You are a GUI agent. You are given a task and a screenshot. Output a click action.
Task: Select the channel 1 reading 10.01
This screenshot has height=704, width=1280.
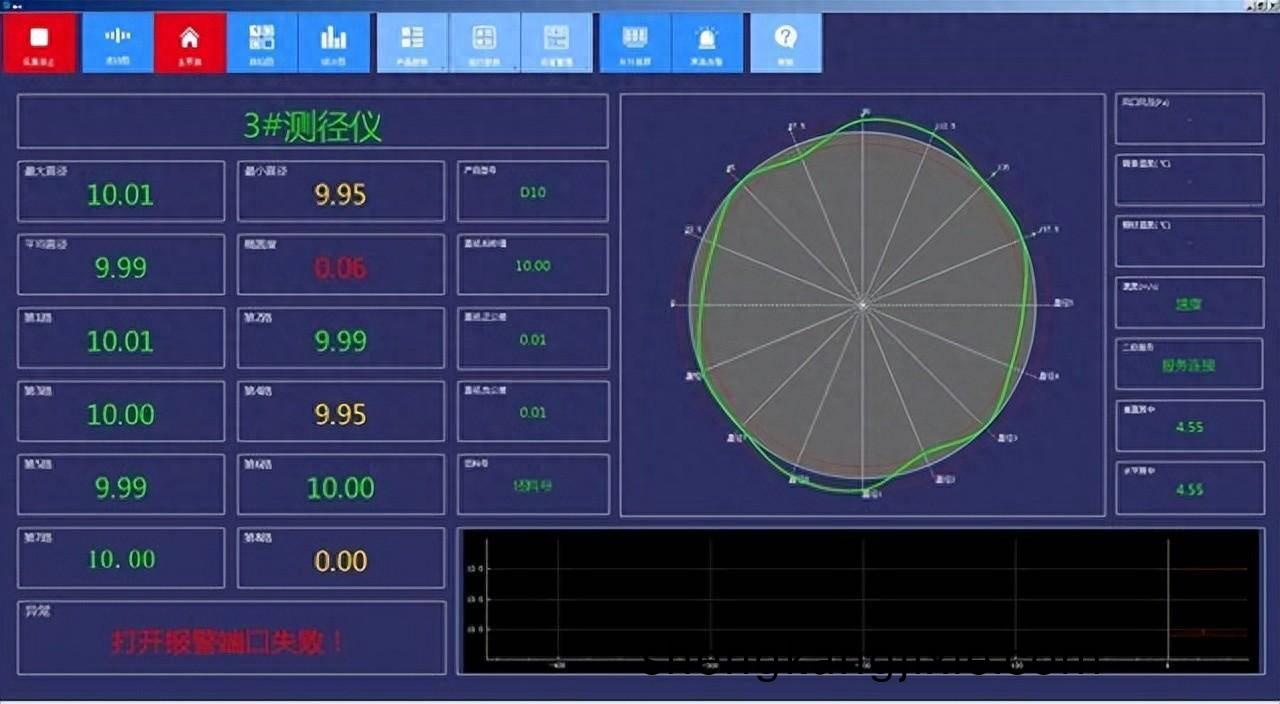120,341
